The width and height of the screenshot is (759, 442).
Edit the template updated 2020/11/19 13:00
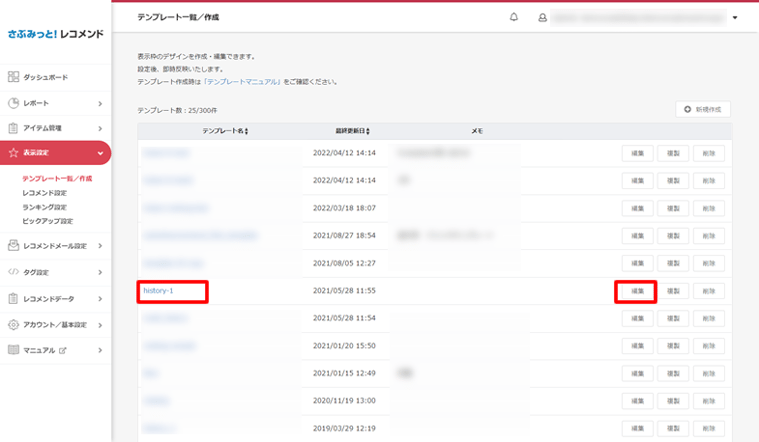click(638, 401)
